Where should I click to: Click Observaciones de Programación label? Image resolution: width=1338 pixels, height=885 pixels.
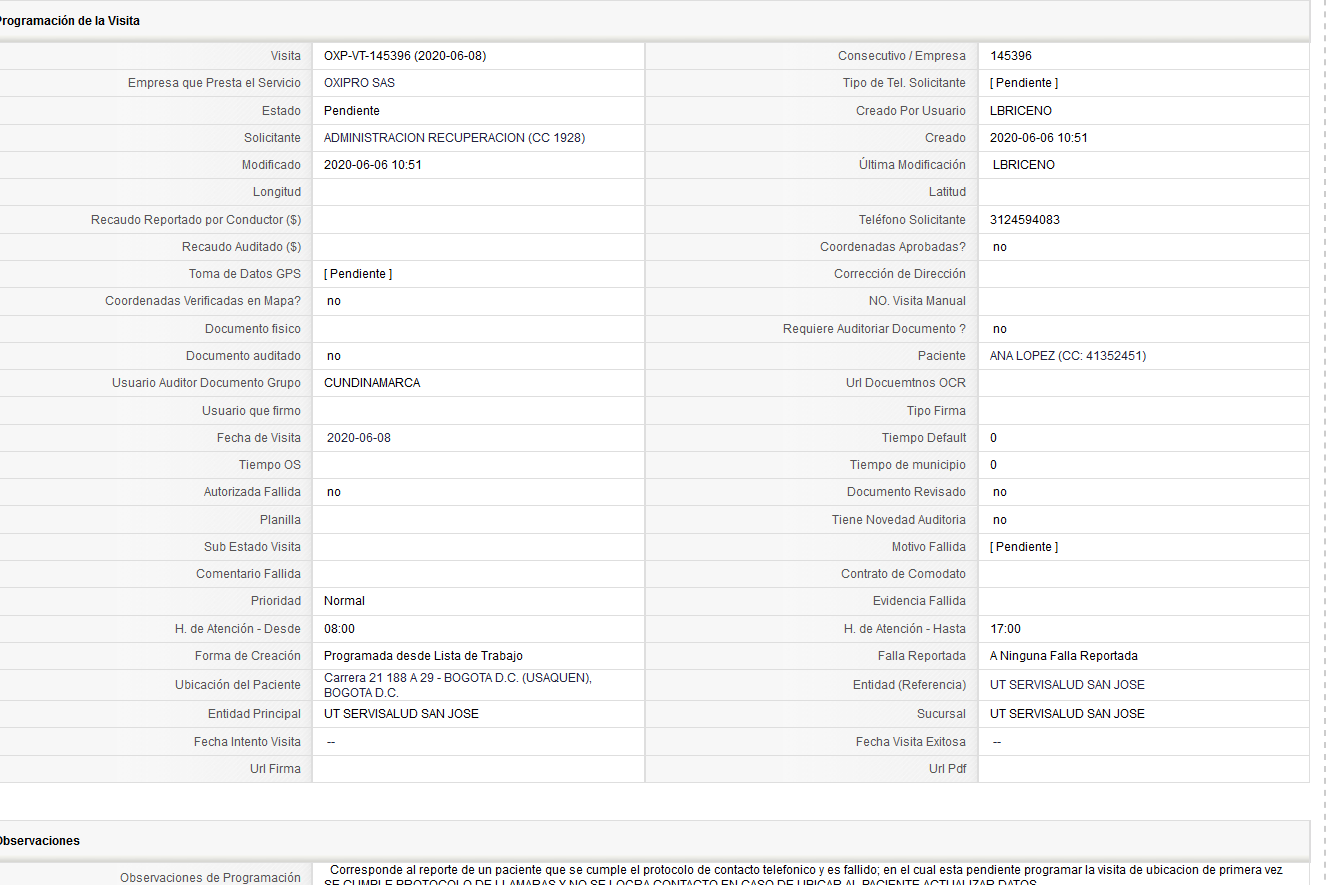click(210, 878)
